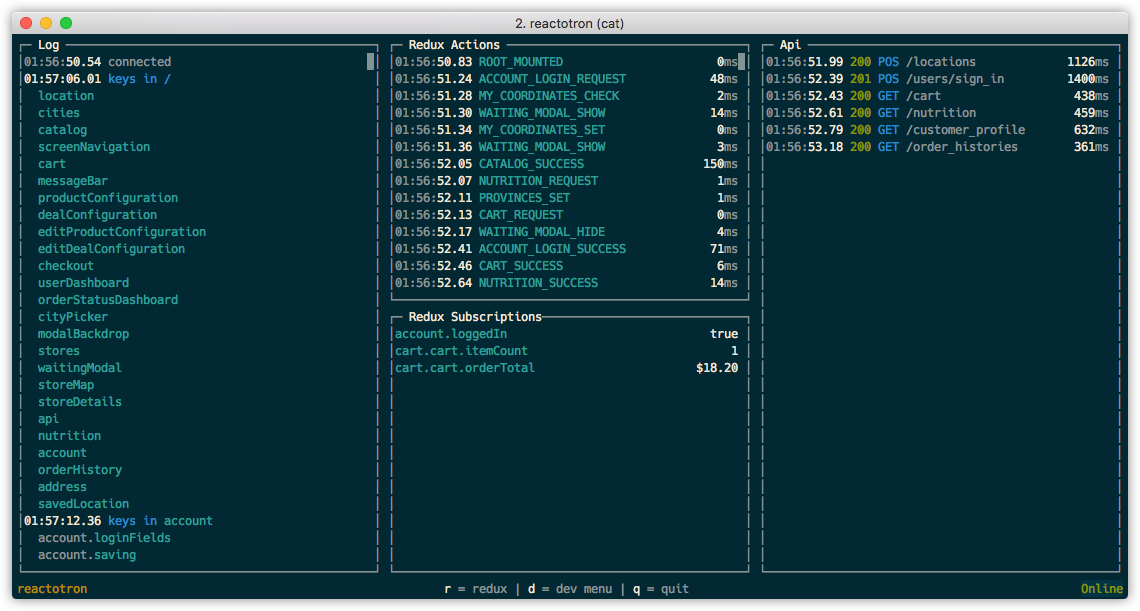Click the 'r = redux' shortcut hint
Screen dimensions: 1140x611
pos(475,589)
